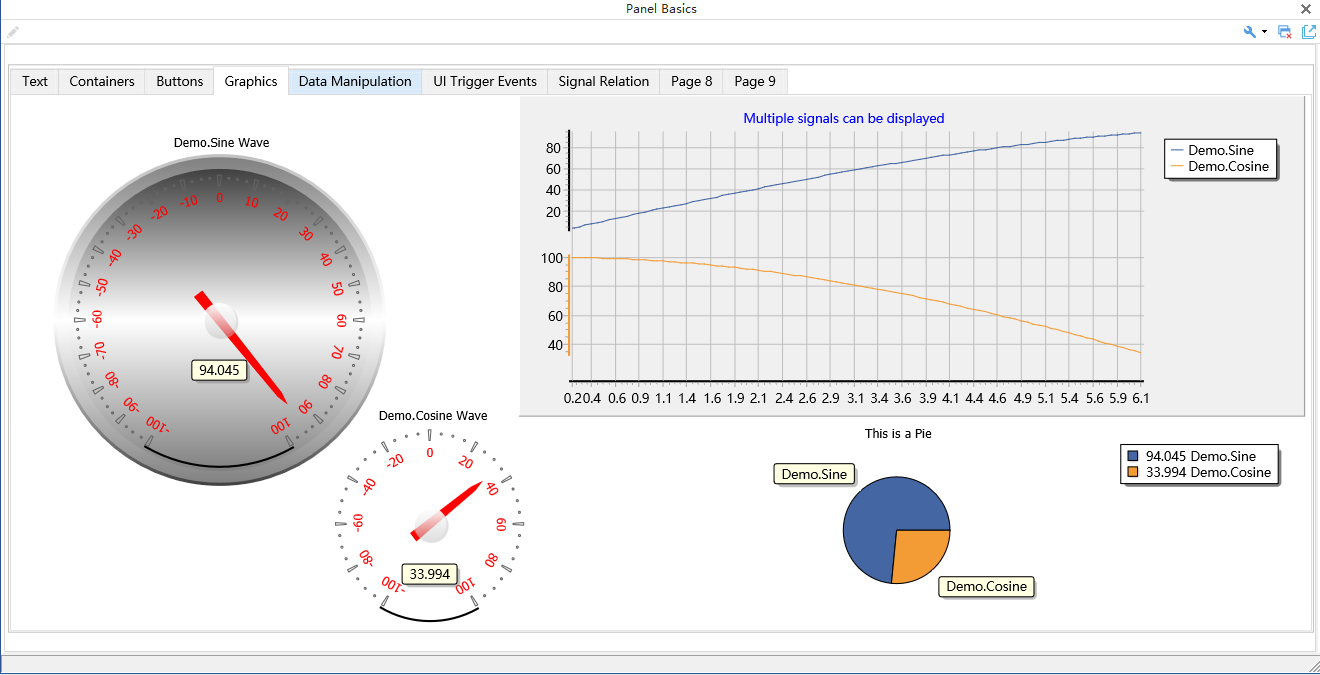Click the 33.994 value on the cosine gauge

pyautogui.click(x=430, y=574)
